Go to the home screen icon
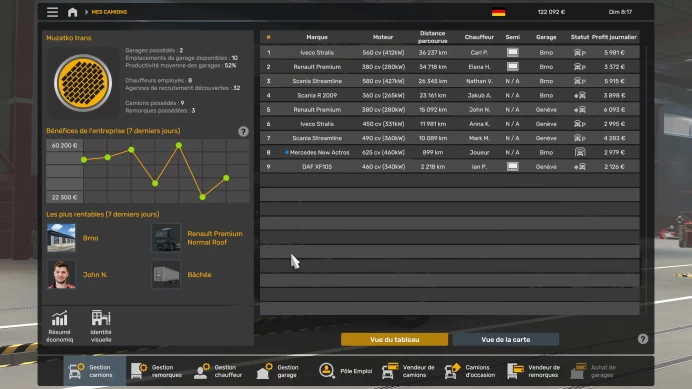This screenshot has width=692, height=389. (x=72, y=12)
